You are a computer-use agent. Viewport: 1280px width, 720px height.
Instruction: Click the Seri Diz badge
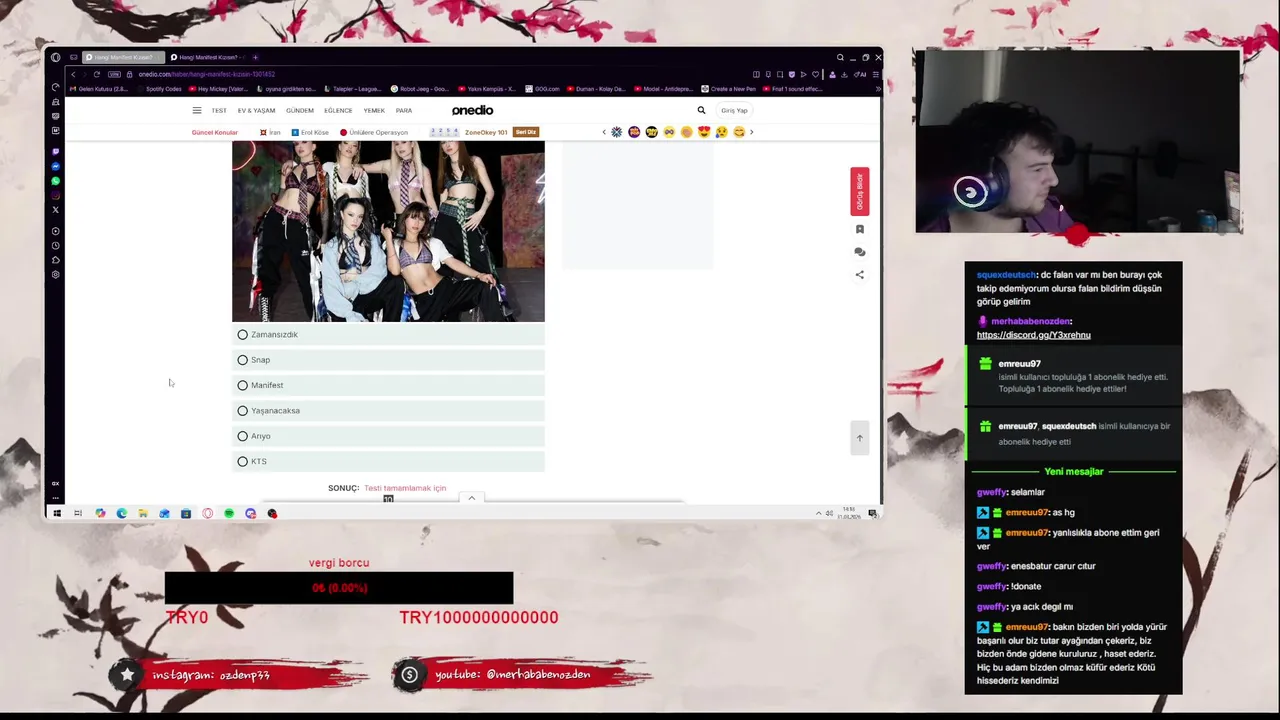pyautogui.click(x=526, y=132)
